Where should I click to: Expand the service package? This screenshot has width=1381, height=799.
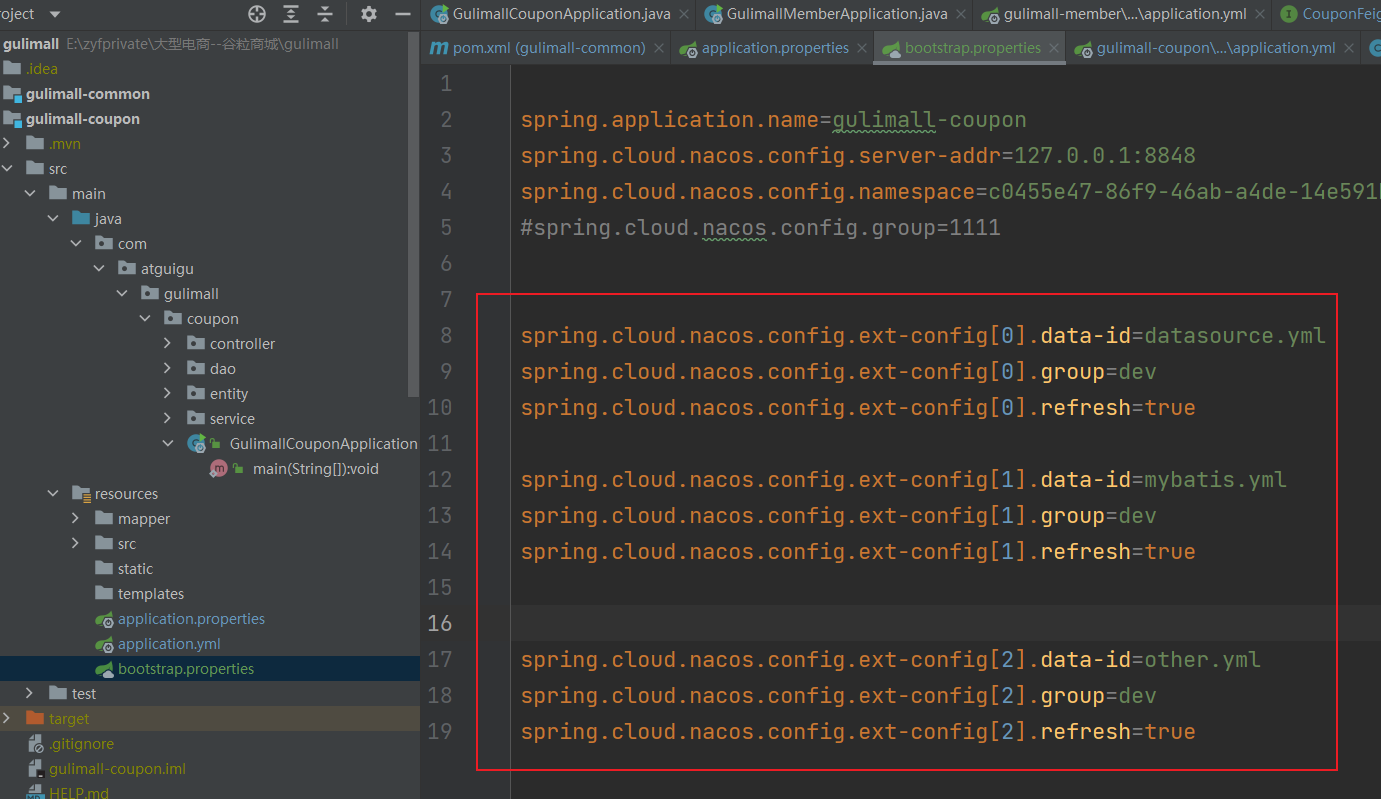[x=168, y=419]
